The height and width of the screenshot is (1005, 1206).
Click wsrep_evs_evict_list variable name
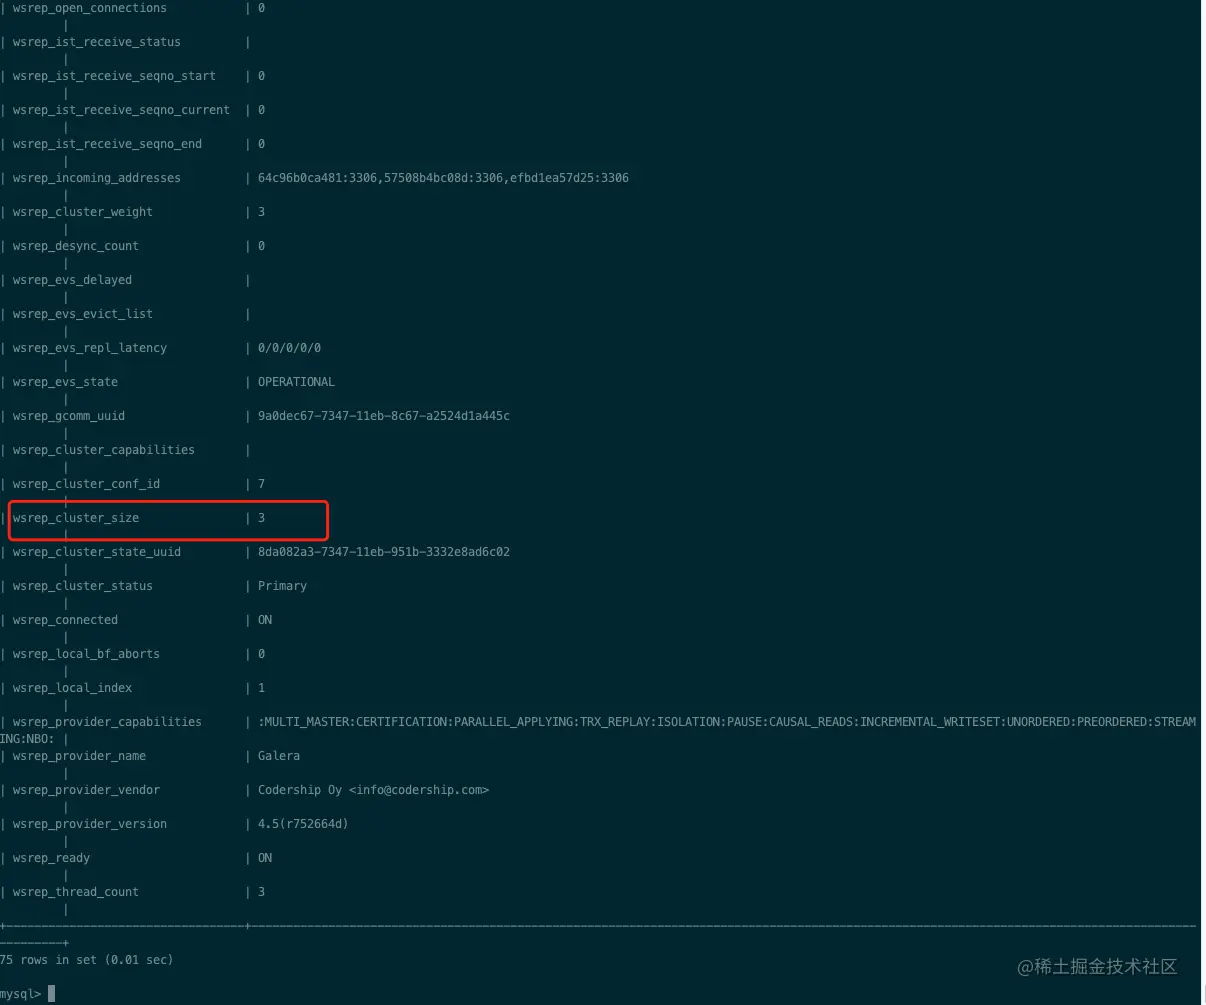[x=82, y=314]
